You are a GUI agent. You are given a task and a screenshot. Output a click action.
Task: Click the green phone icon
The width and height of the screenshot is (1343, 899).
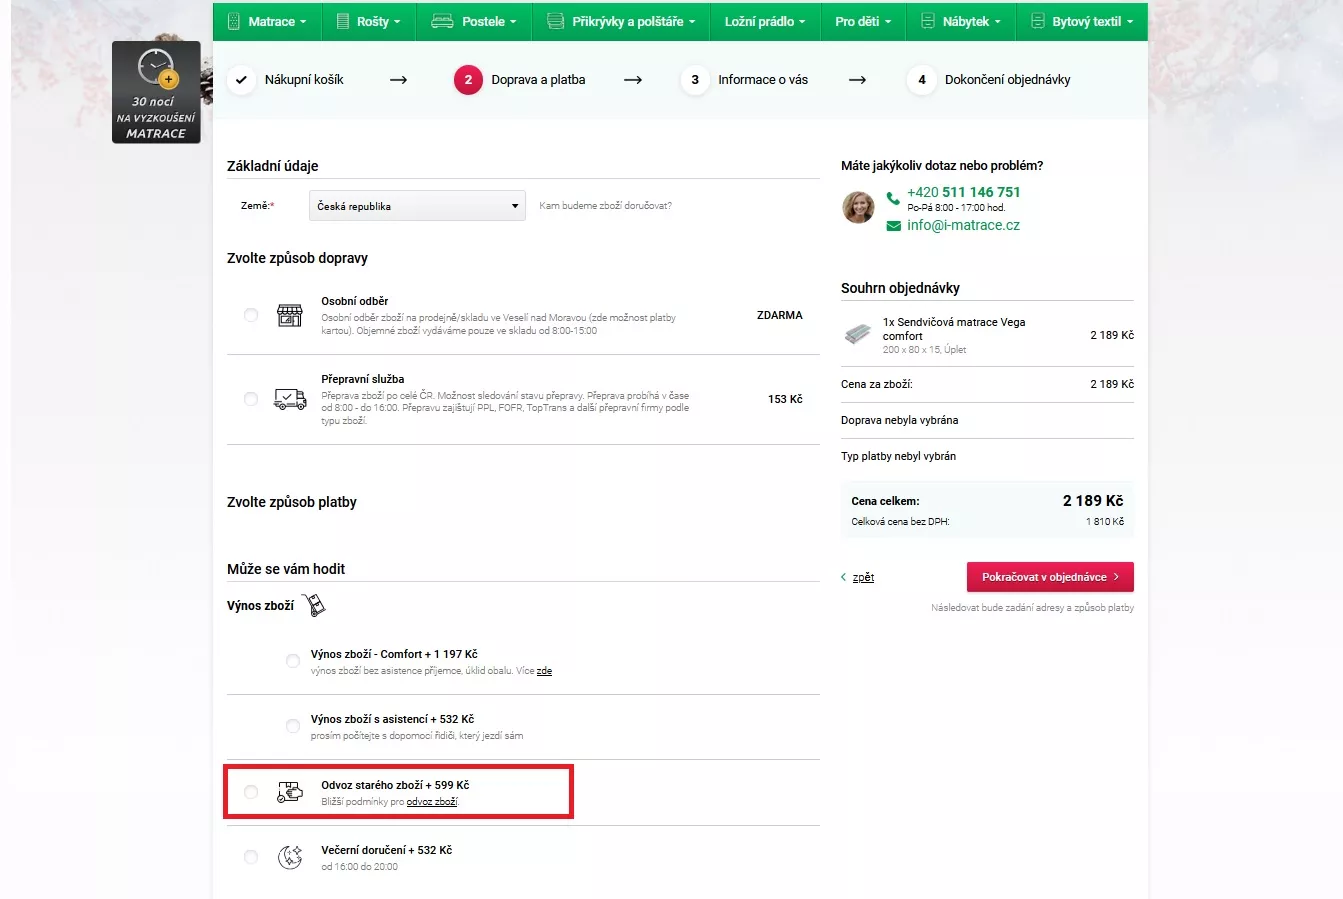point(893,197)
